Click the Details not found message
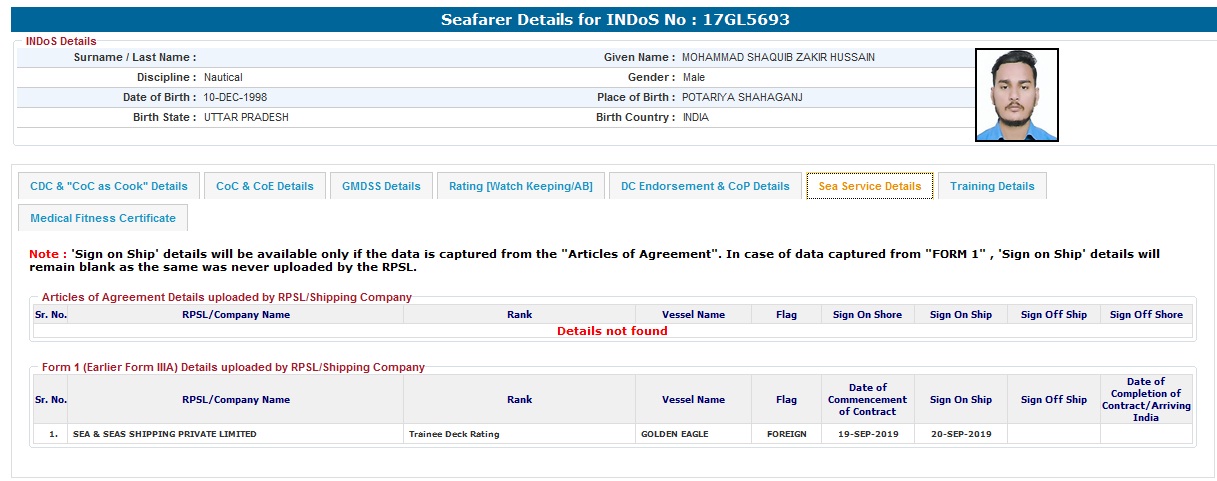 point(612,331)
